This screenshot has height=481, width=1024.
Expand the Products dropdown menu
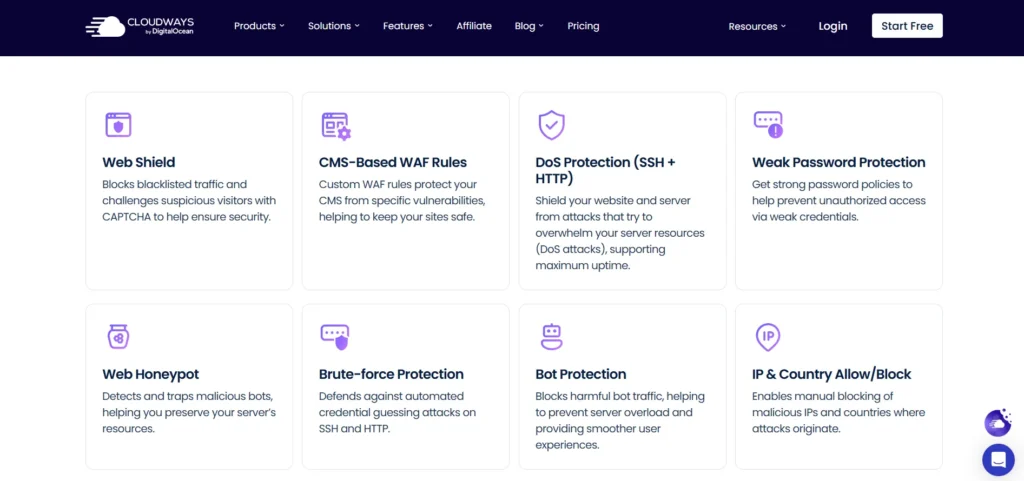pyautogui.click(x=259, y=26)
